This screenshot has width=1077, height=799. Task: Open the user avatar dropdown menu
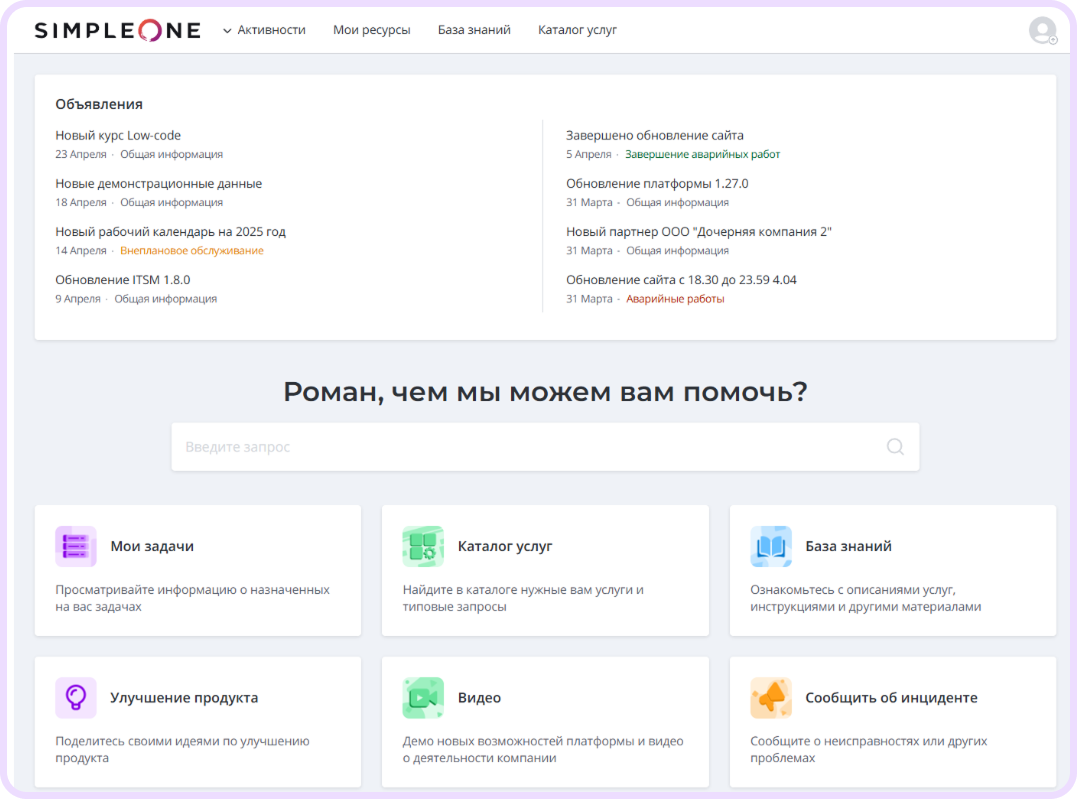click(1041, 30)
